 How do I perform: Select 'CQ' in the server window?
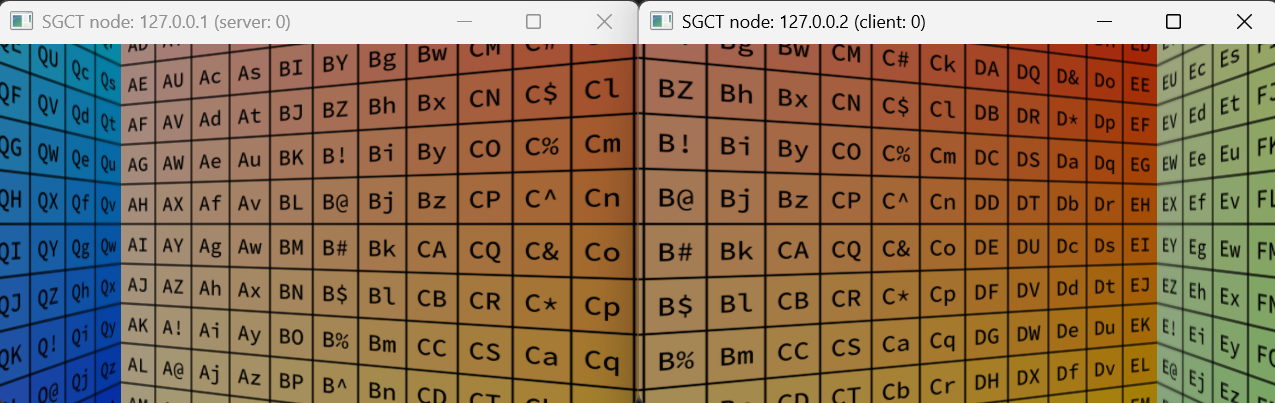(484, 251)
